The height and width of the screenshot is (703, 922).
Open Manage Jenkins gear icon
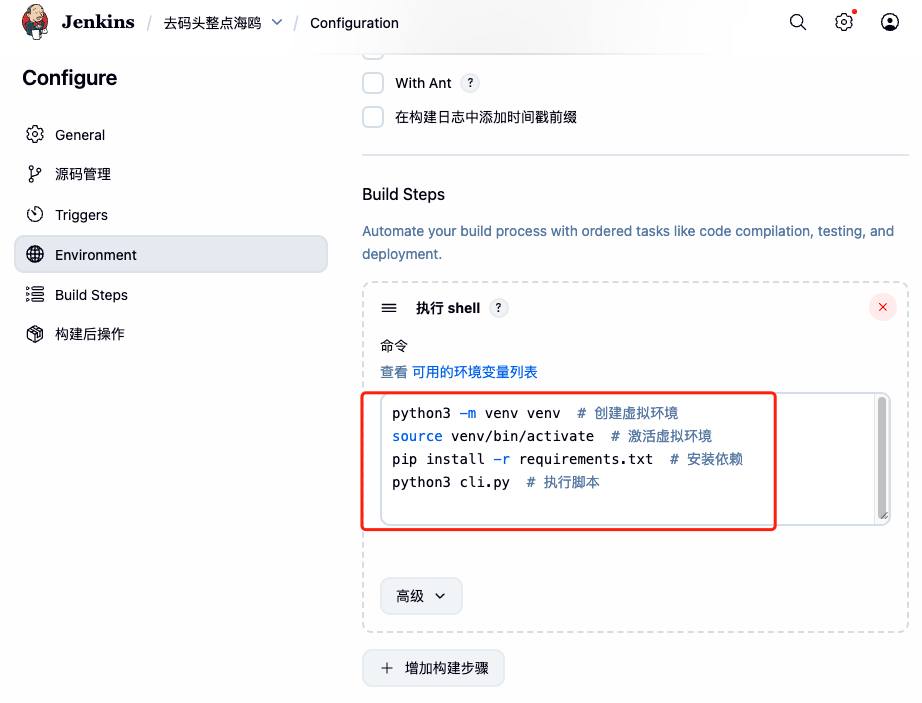[x=844, y=22]
